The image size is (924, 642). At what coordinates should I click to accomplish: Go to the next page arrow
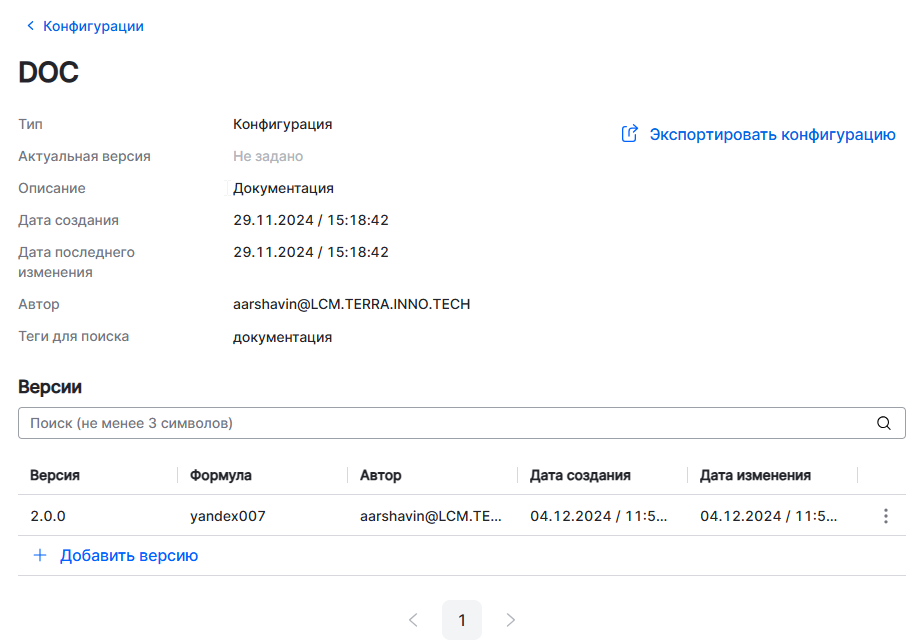pos(511,620)
